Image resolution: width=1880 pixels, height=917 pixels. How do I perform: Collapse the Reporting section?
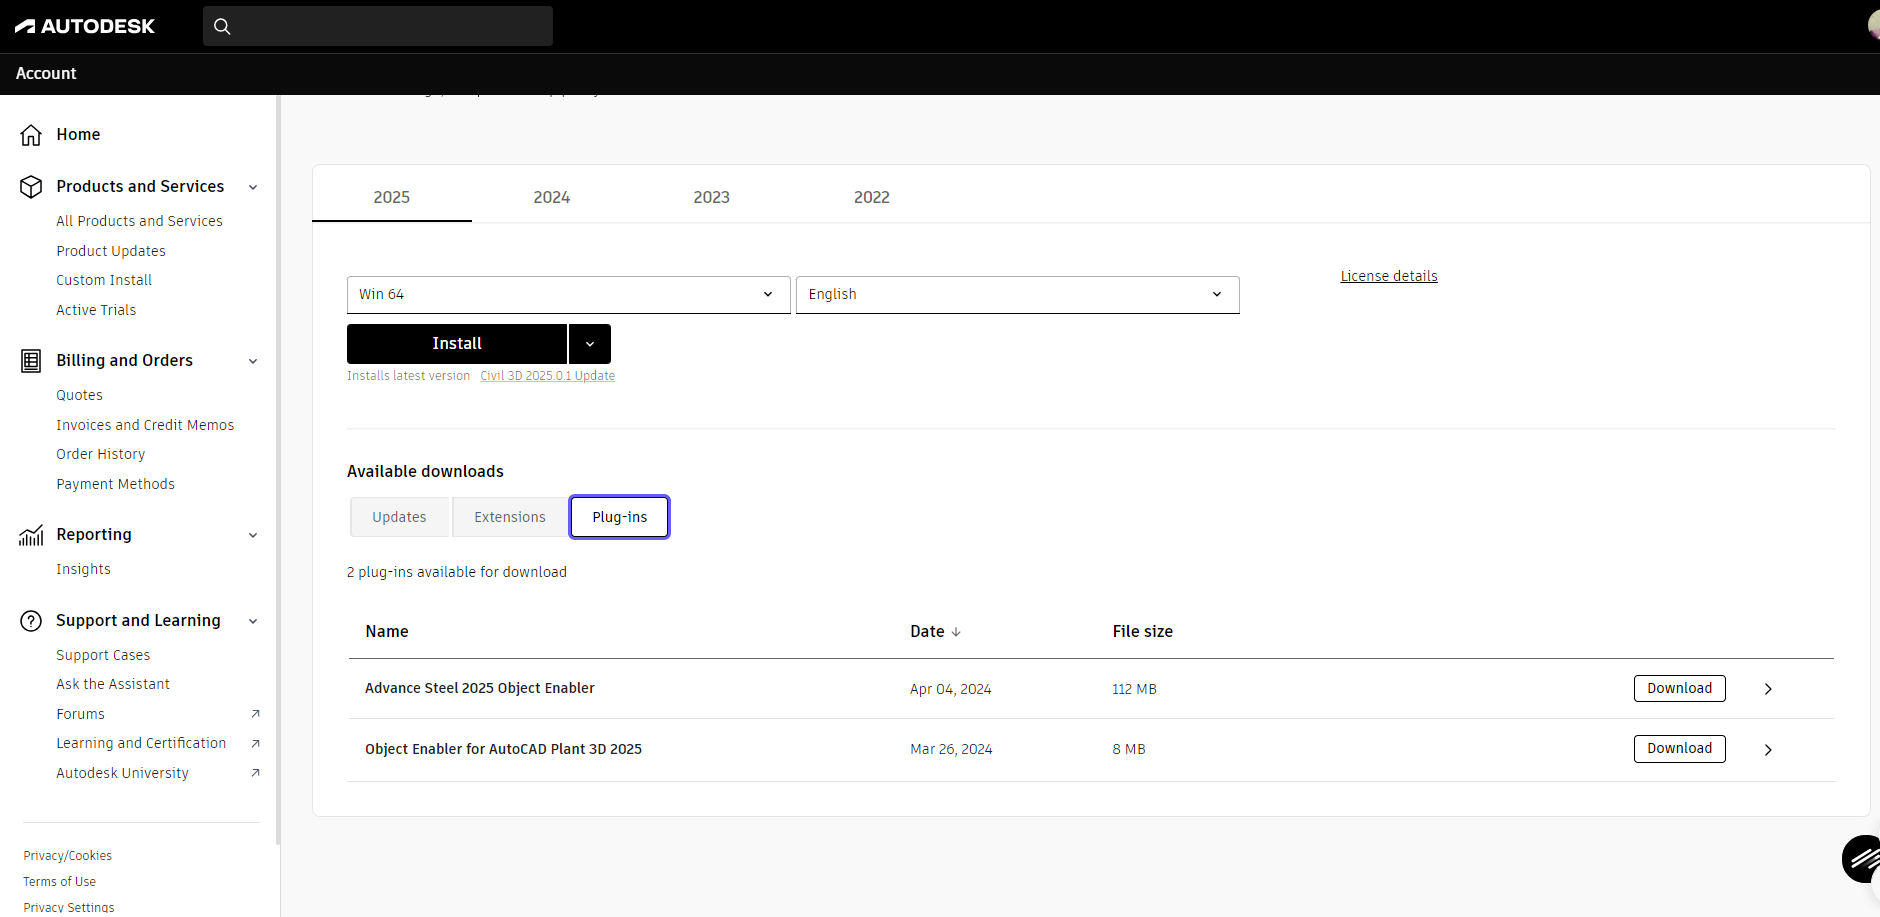click(253, 535)
